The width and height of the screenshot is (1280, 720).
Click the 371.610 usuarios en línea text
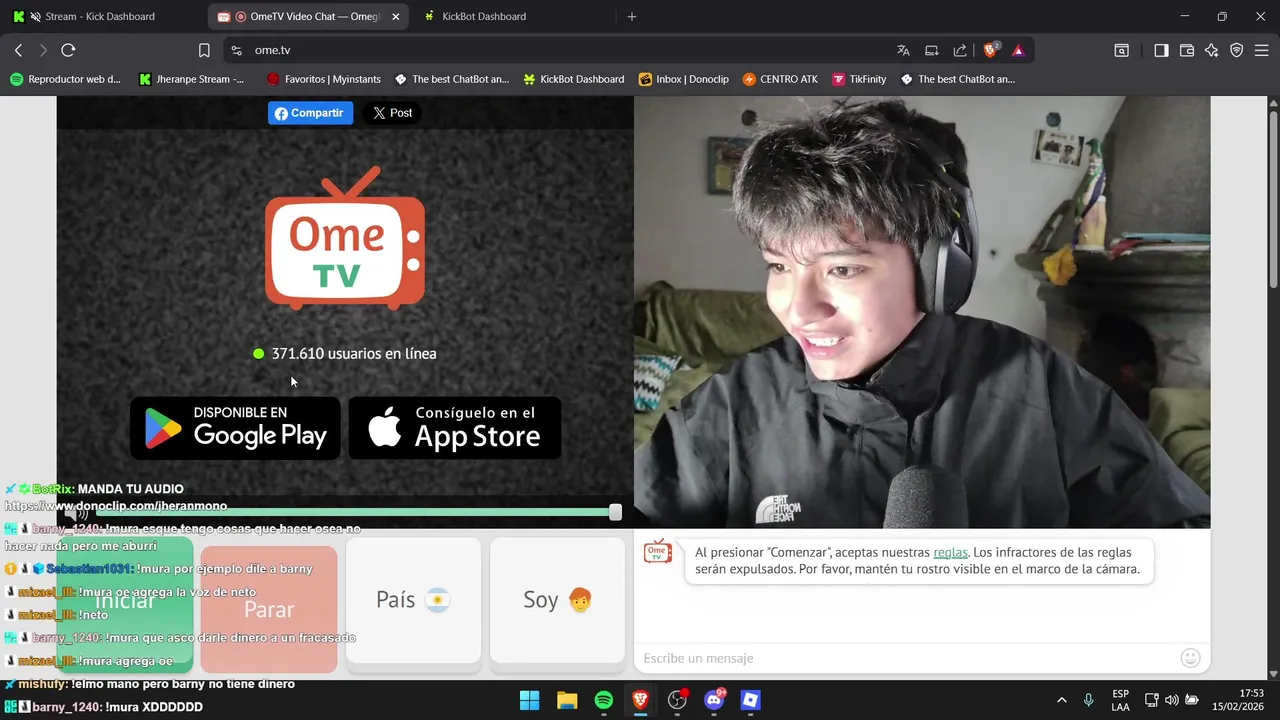pyautogui.click(x=354, y=353)
